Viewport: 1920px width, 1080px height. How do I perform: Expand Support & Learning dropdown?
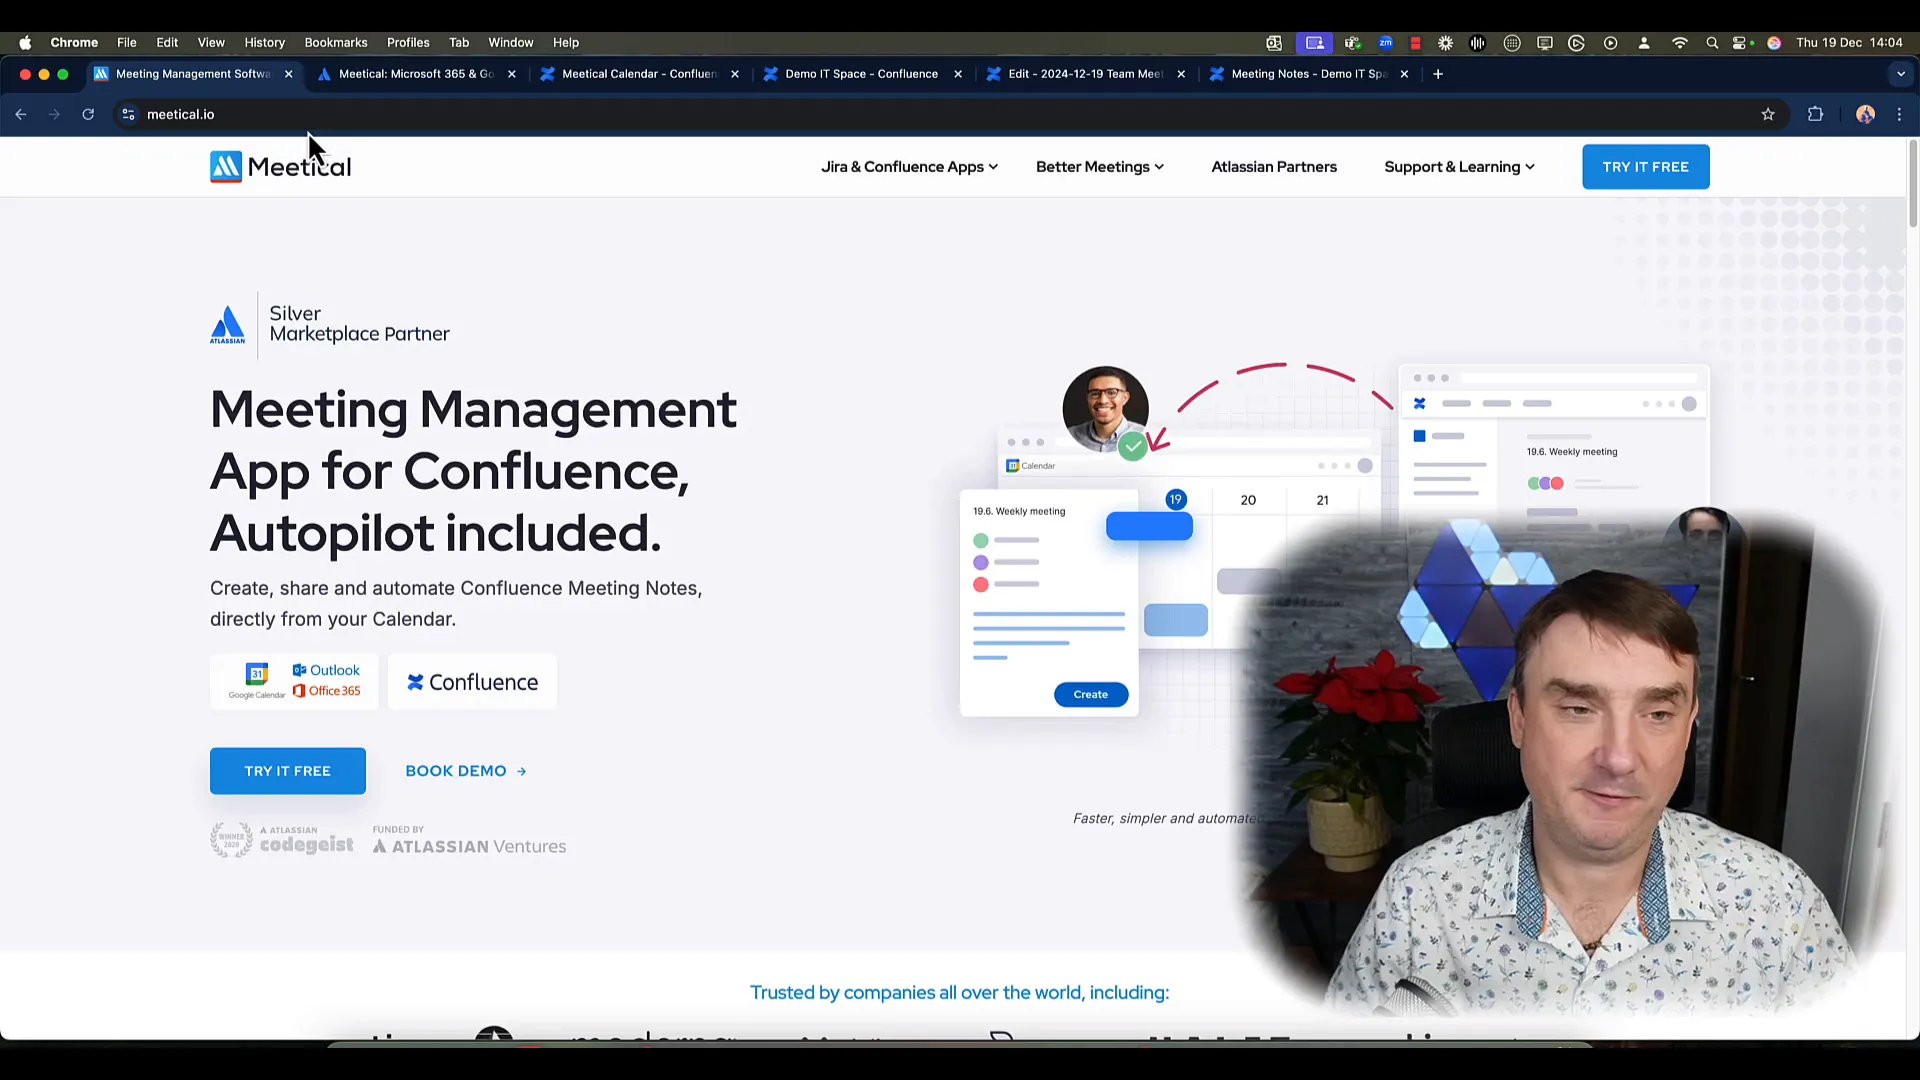click(1459, 167)
